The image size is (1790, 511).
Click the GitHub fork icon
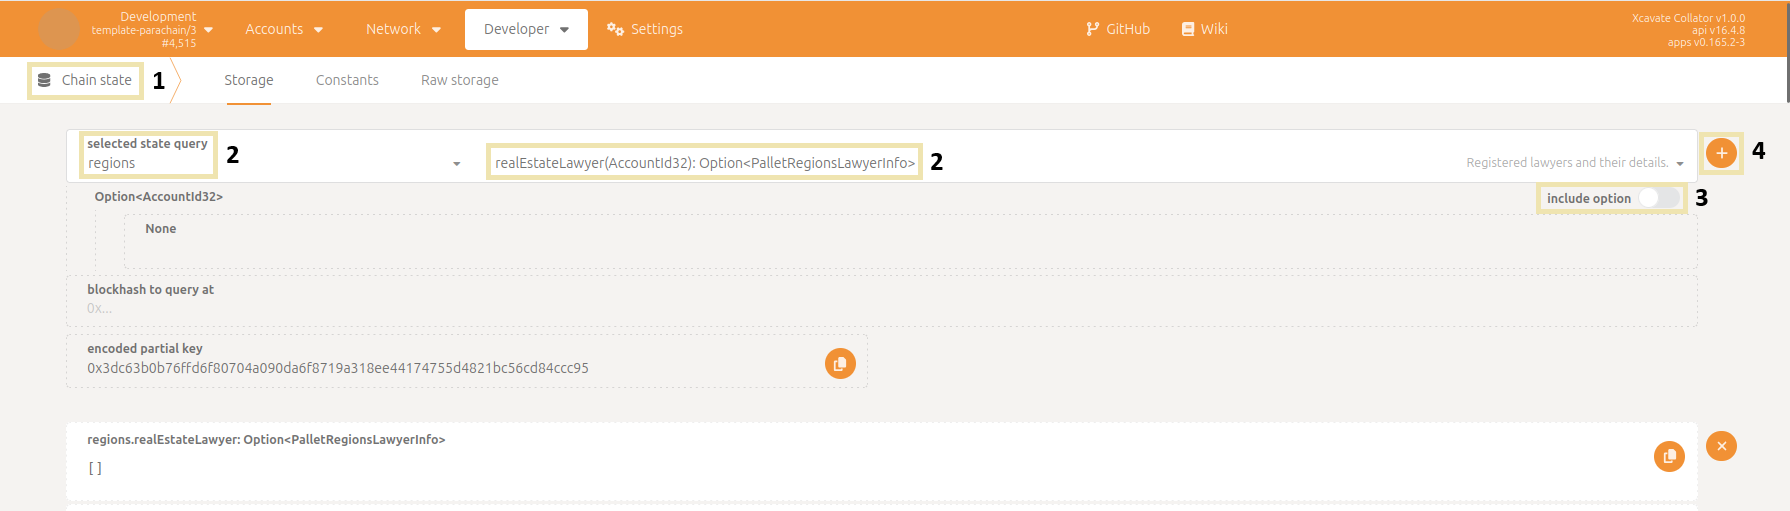point(1092,29)
